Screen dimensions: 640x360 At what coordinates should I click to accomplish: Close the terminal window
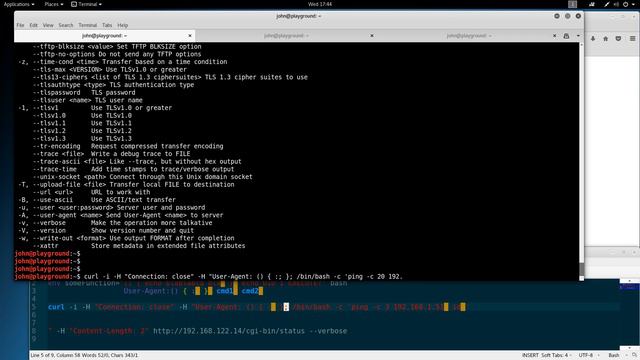tap(578, 16)
